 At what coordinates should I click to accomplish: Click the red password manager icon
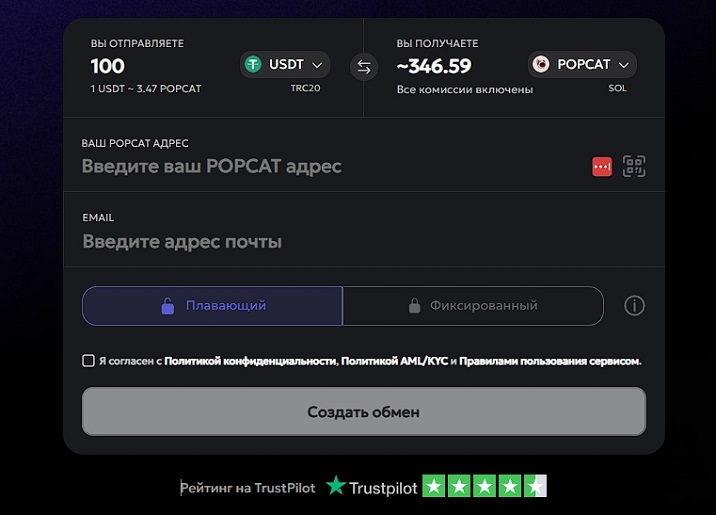[602, 166]
